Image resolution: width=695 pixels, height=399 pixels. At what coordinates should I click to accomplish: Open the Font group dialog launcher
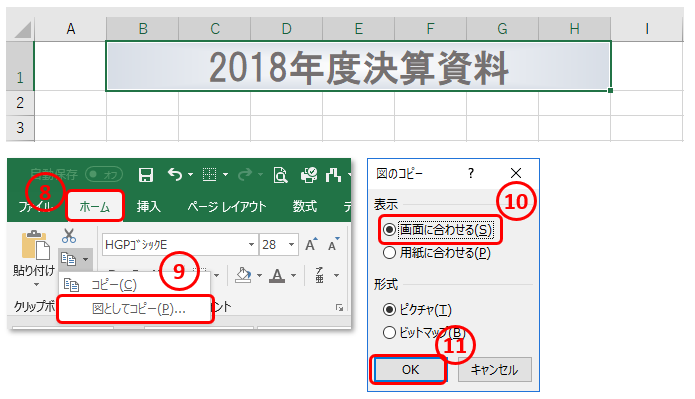(x=340, y=307)
